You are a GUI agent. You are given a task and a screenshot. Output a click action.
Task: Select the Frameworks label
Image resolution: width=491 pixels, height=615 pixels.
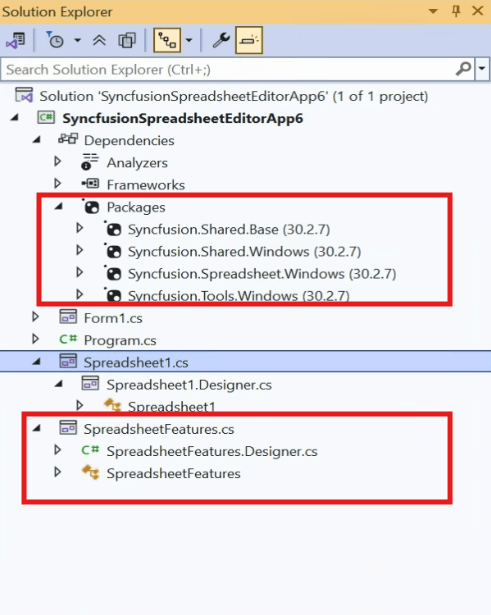point(145,185)
